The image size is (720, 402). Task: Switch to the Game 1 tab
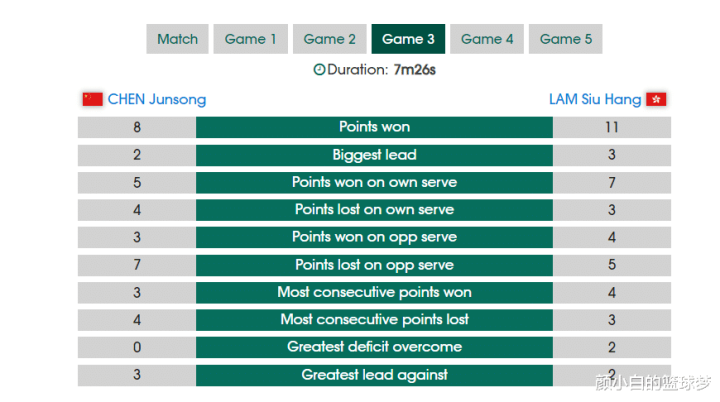click(251, 39)
